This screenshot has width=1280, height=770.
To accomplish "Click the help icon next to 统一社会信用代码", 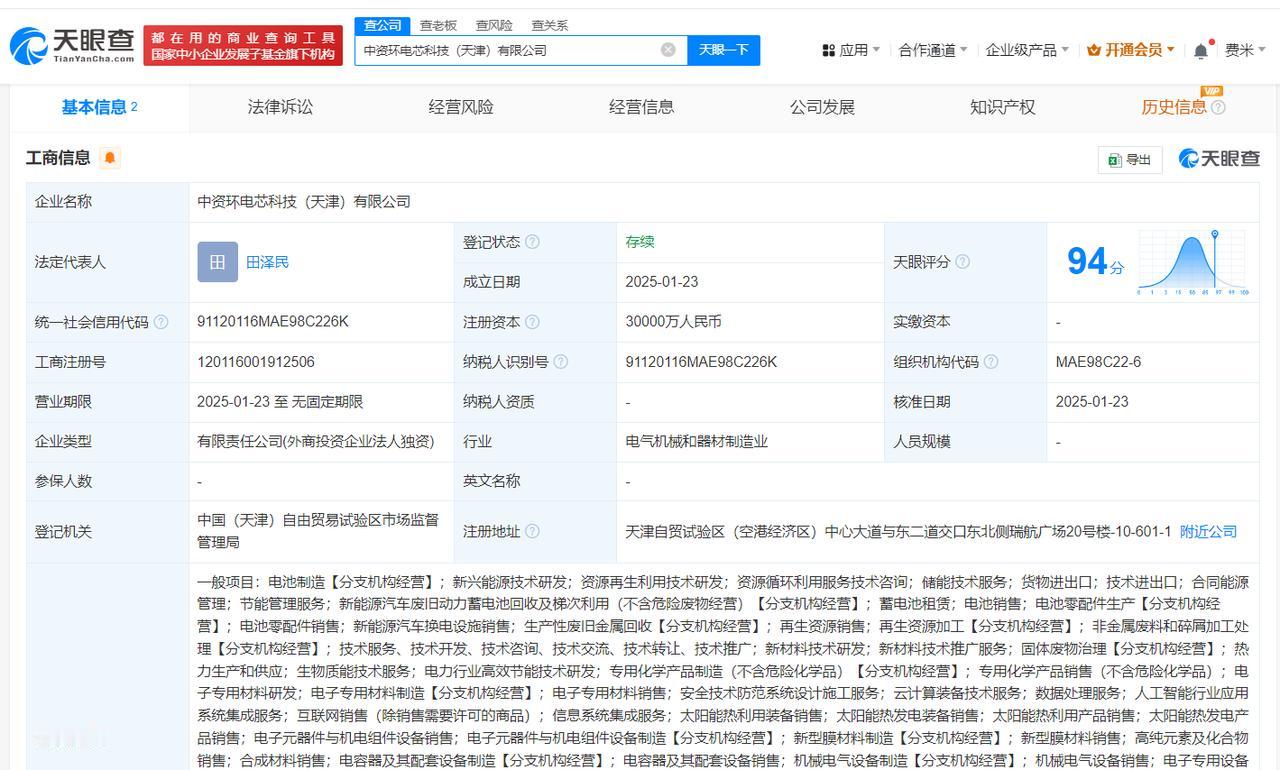I will click(161, 322).
